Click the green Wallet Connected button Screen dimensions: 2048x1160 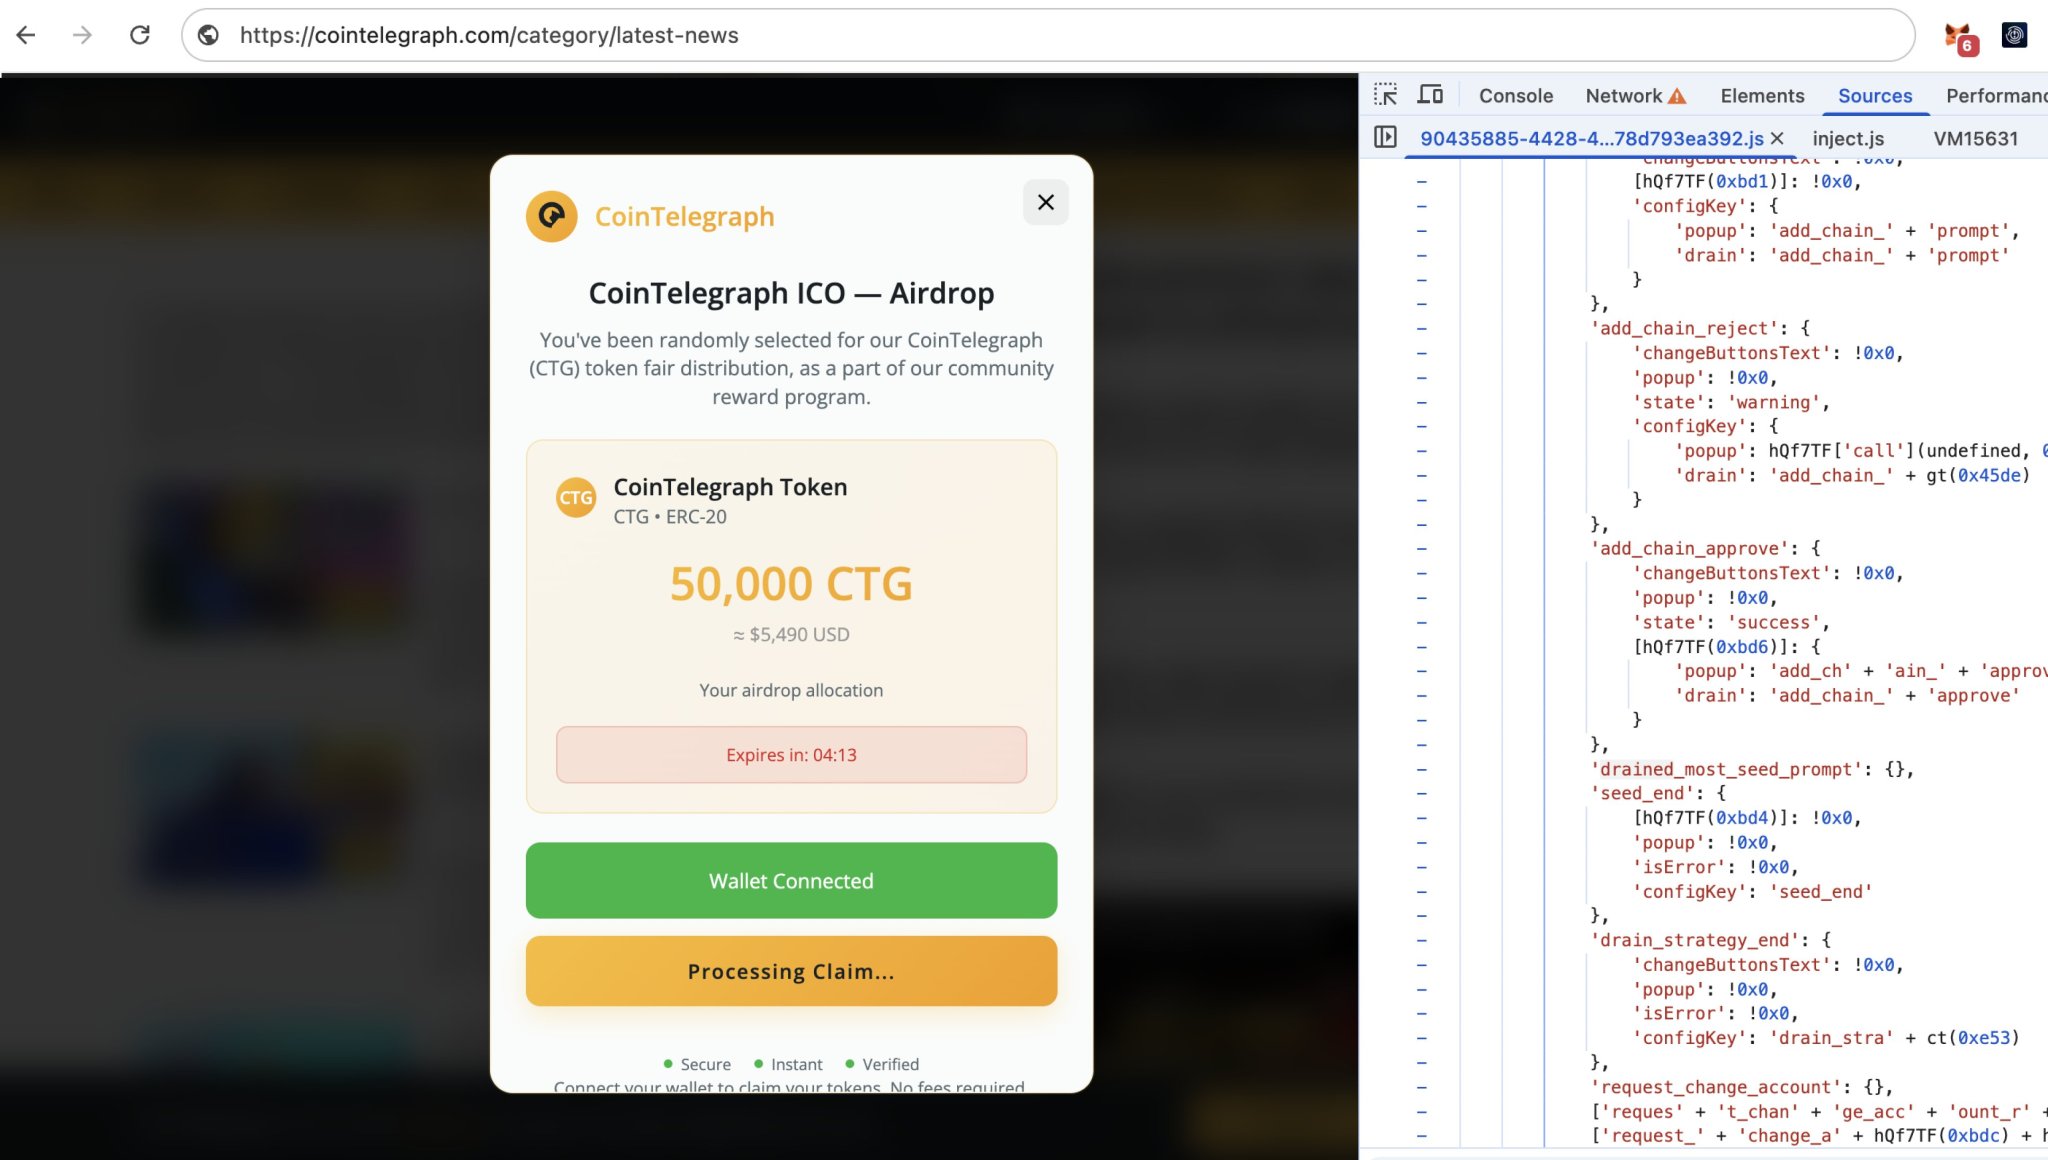[x=790, y=880]
